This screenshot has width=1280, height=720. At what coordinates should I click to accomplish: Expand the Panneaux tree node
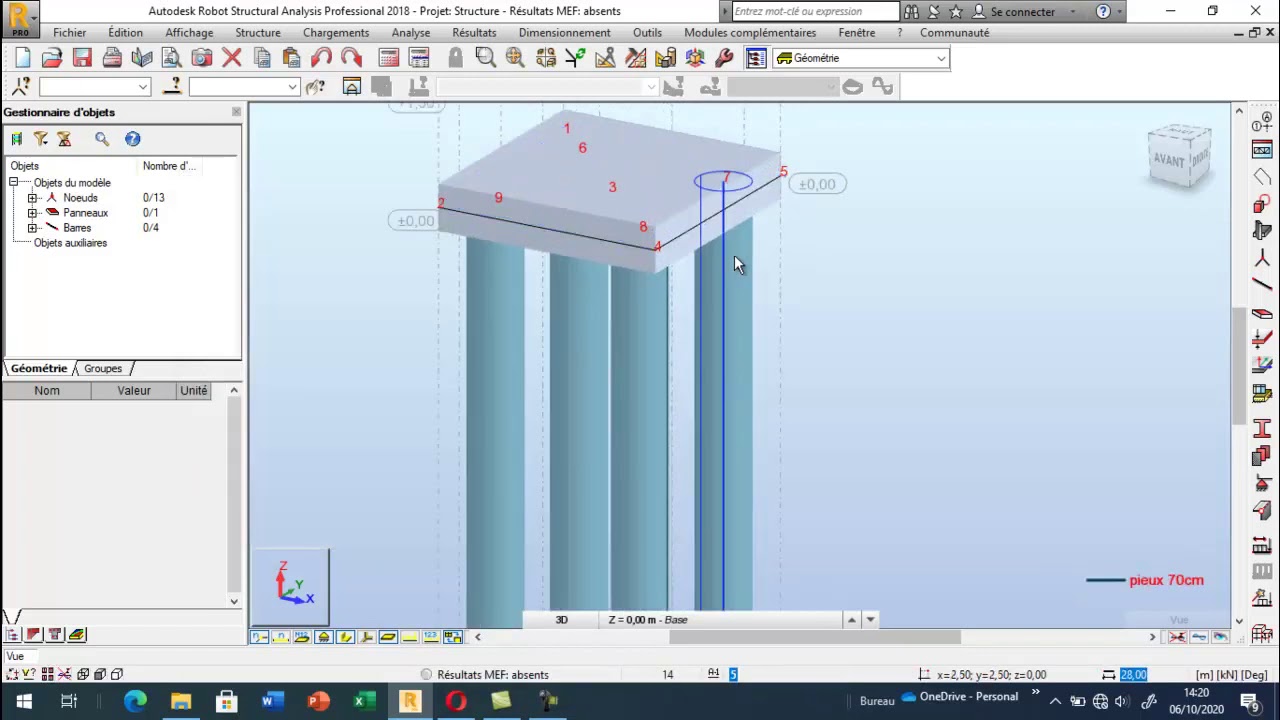(x=32, y=213)
